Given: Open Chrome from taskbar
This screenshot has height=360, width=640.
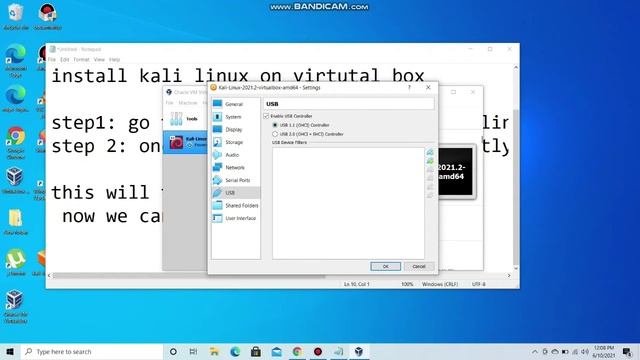Looking at the screenshot, I should [297, 351].
